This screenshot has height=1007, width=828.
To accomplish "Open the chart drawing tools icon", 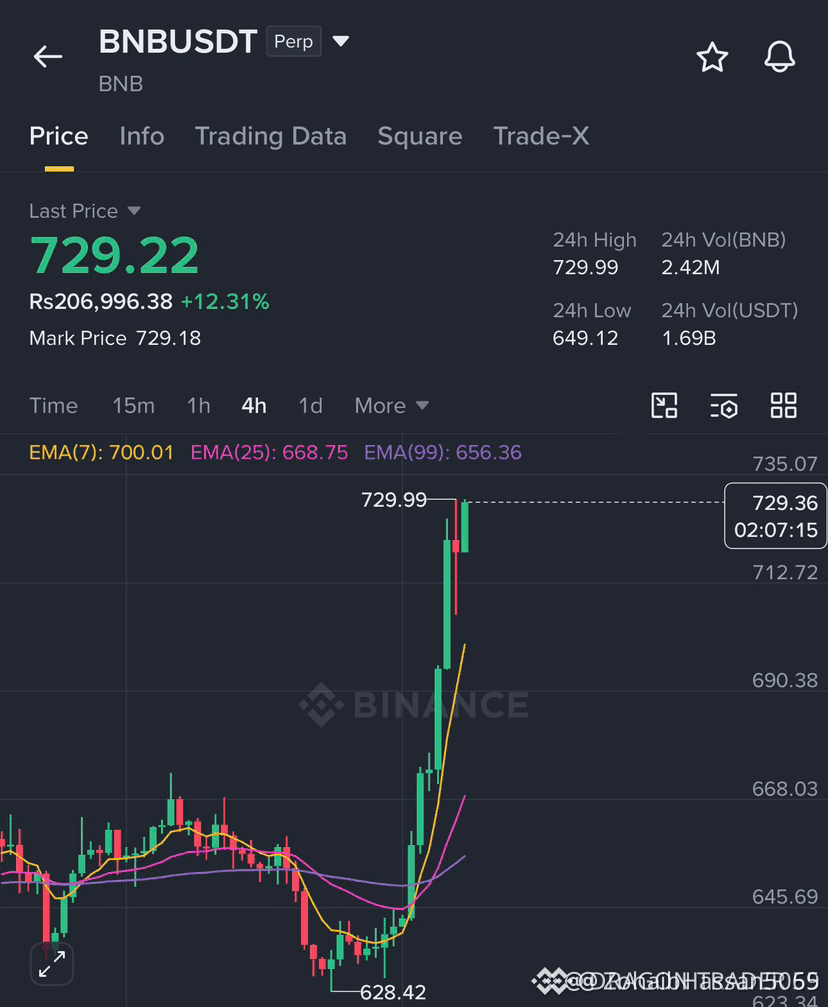I will [664, 406].
